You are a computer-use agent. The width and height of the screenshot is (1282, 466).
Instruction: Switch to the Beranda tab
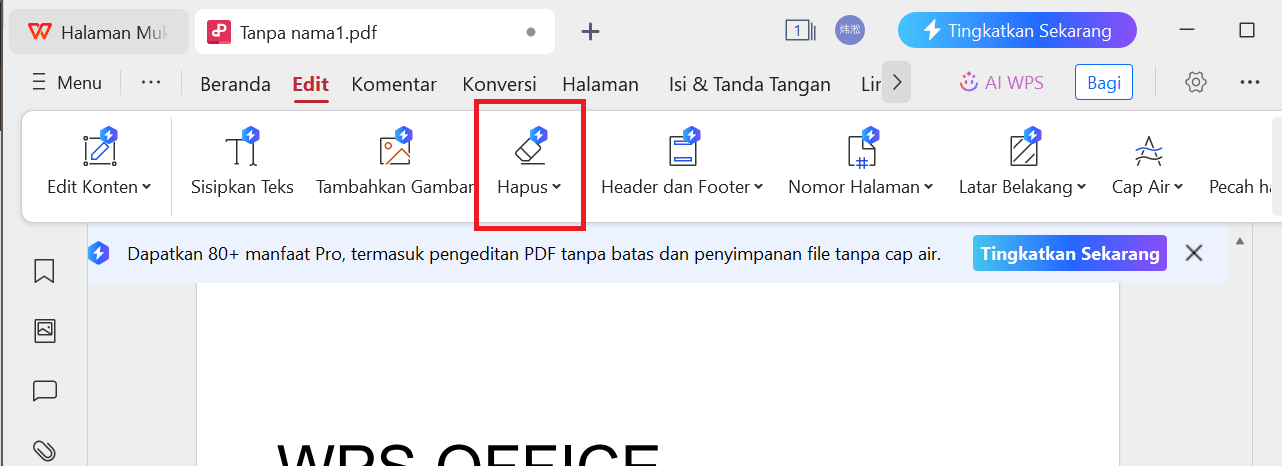(236, 84)
